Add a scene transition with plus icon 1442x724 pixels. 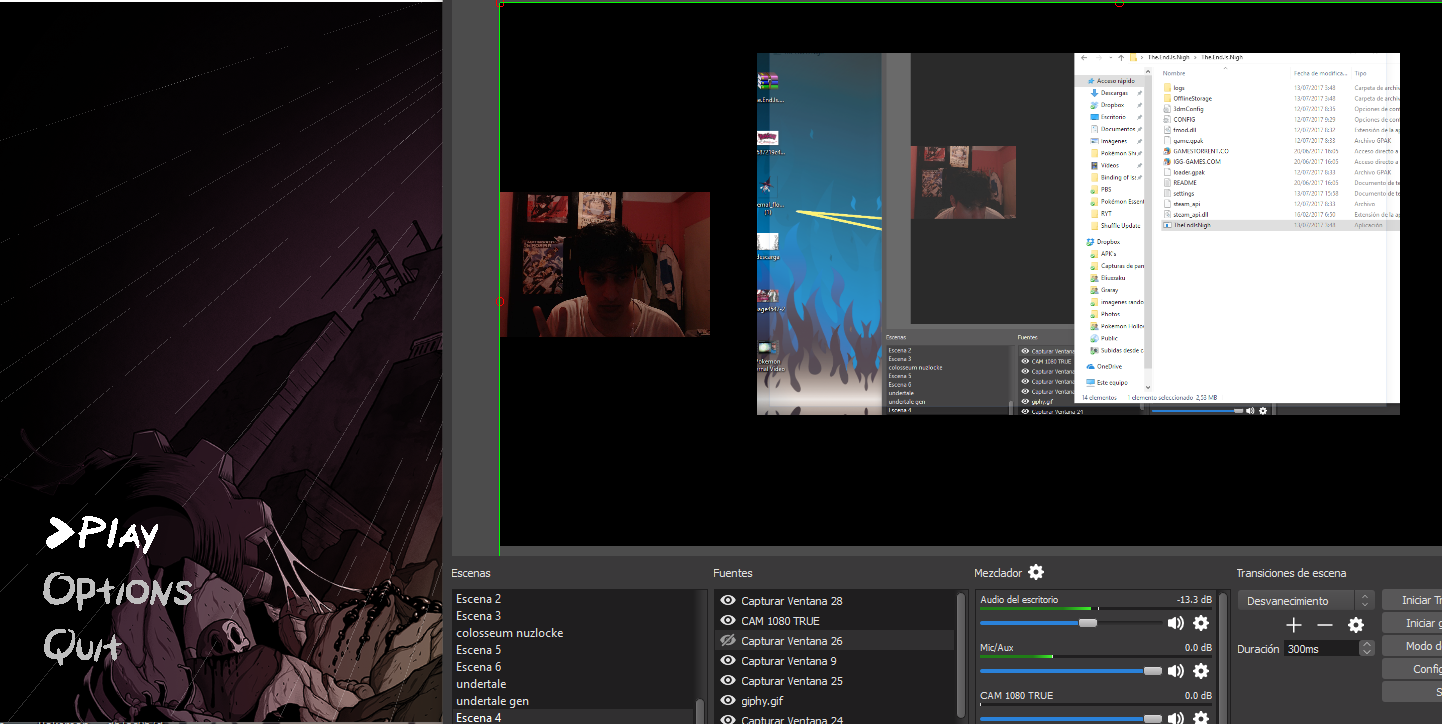(1294, 625)
